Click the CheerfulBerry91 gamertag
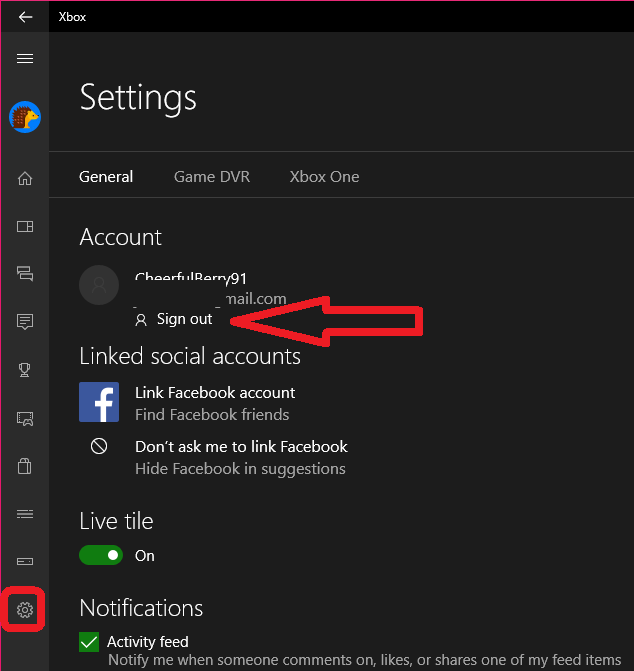Screen dimensions: 634x671 (191, 278)
